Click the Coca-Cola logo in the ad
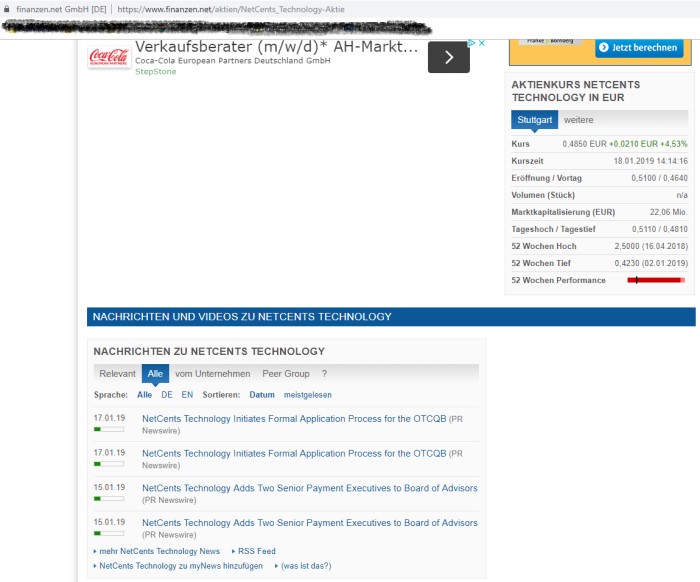The width and height of the screenshot is (700, 582). 109,57
